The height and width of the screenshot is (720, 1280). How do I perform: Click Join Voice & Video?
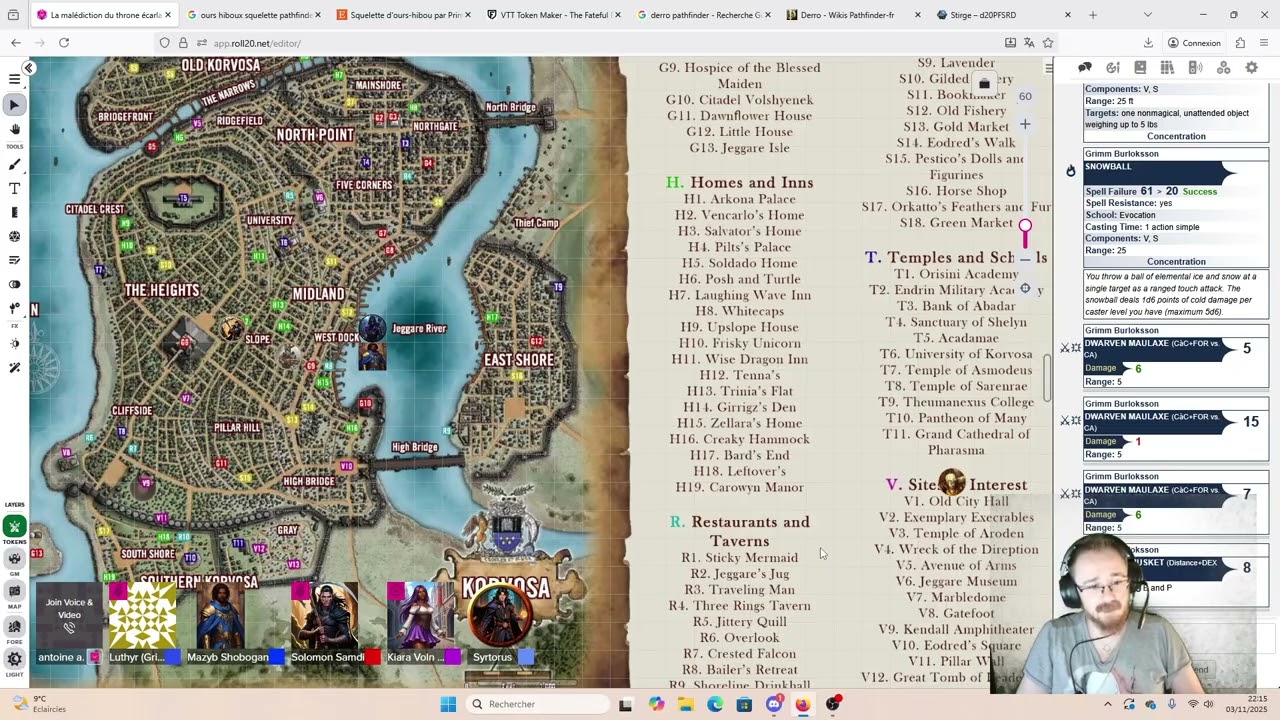[x=69, y=615]
